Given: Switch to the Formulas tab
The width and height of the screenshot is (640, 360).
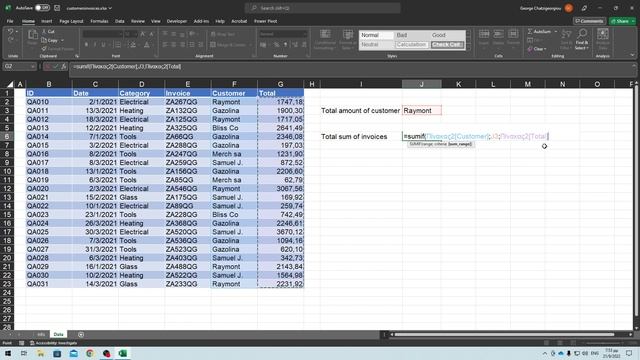Looking at the screenshot, I should (x=99, y=21).
